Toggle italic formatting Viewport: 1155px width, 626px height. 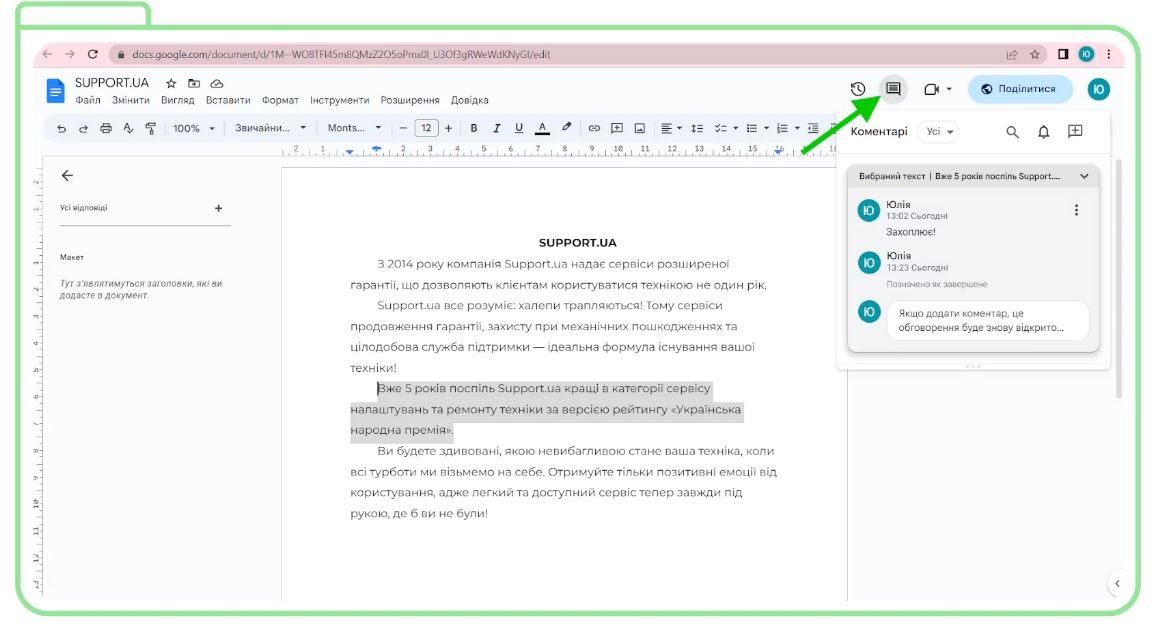pyautogui.click(x=496, y=128)
